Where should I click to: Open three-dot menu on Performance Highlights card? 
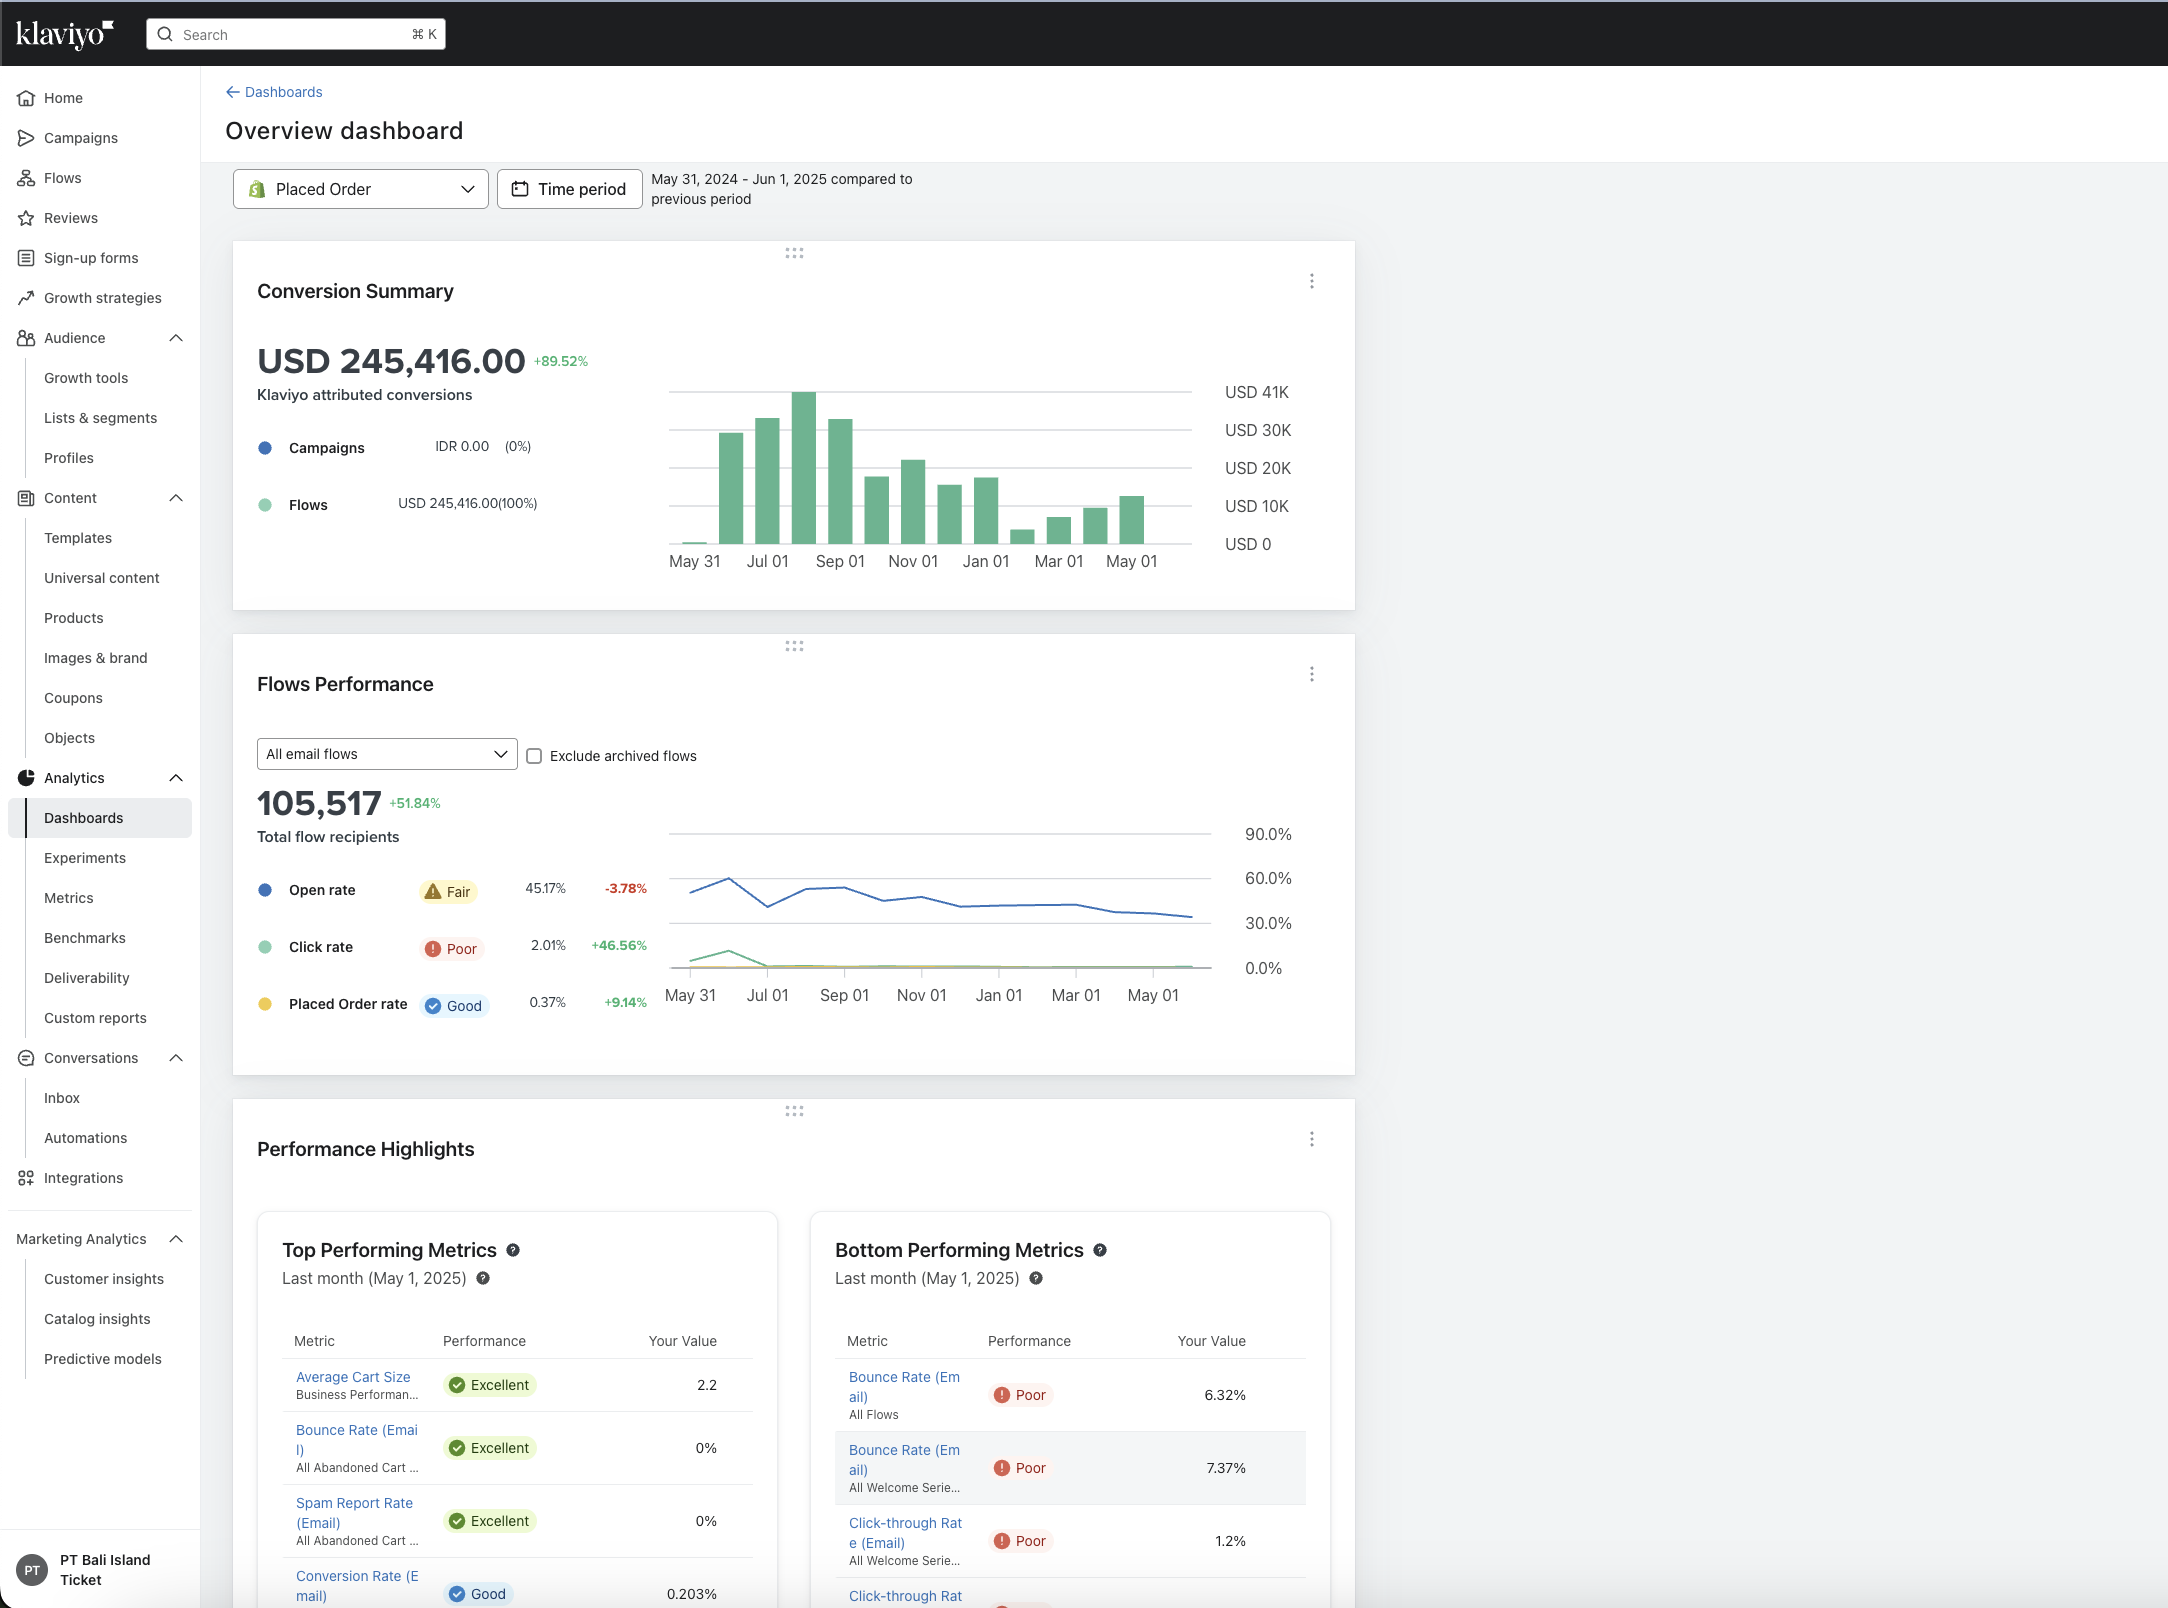coord(1311,1139)
